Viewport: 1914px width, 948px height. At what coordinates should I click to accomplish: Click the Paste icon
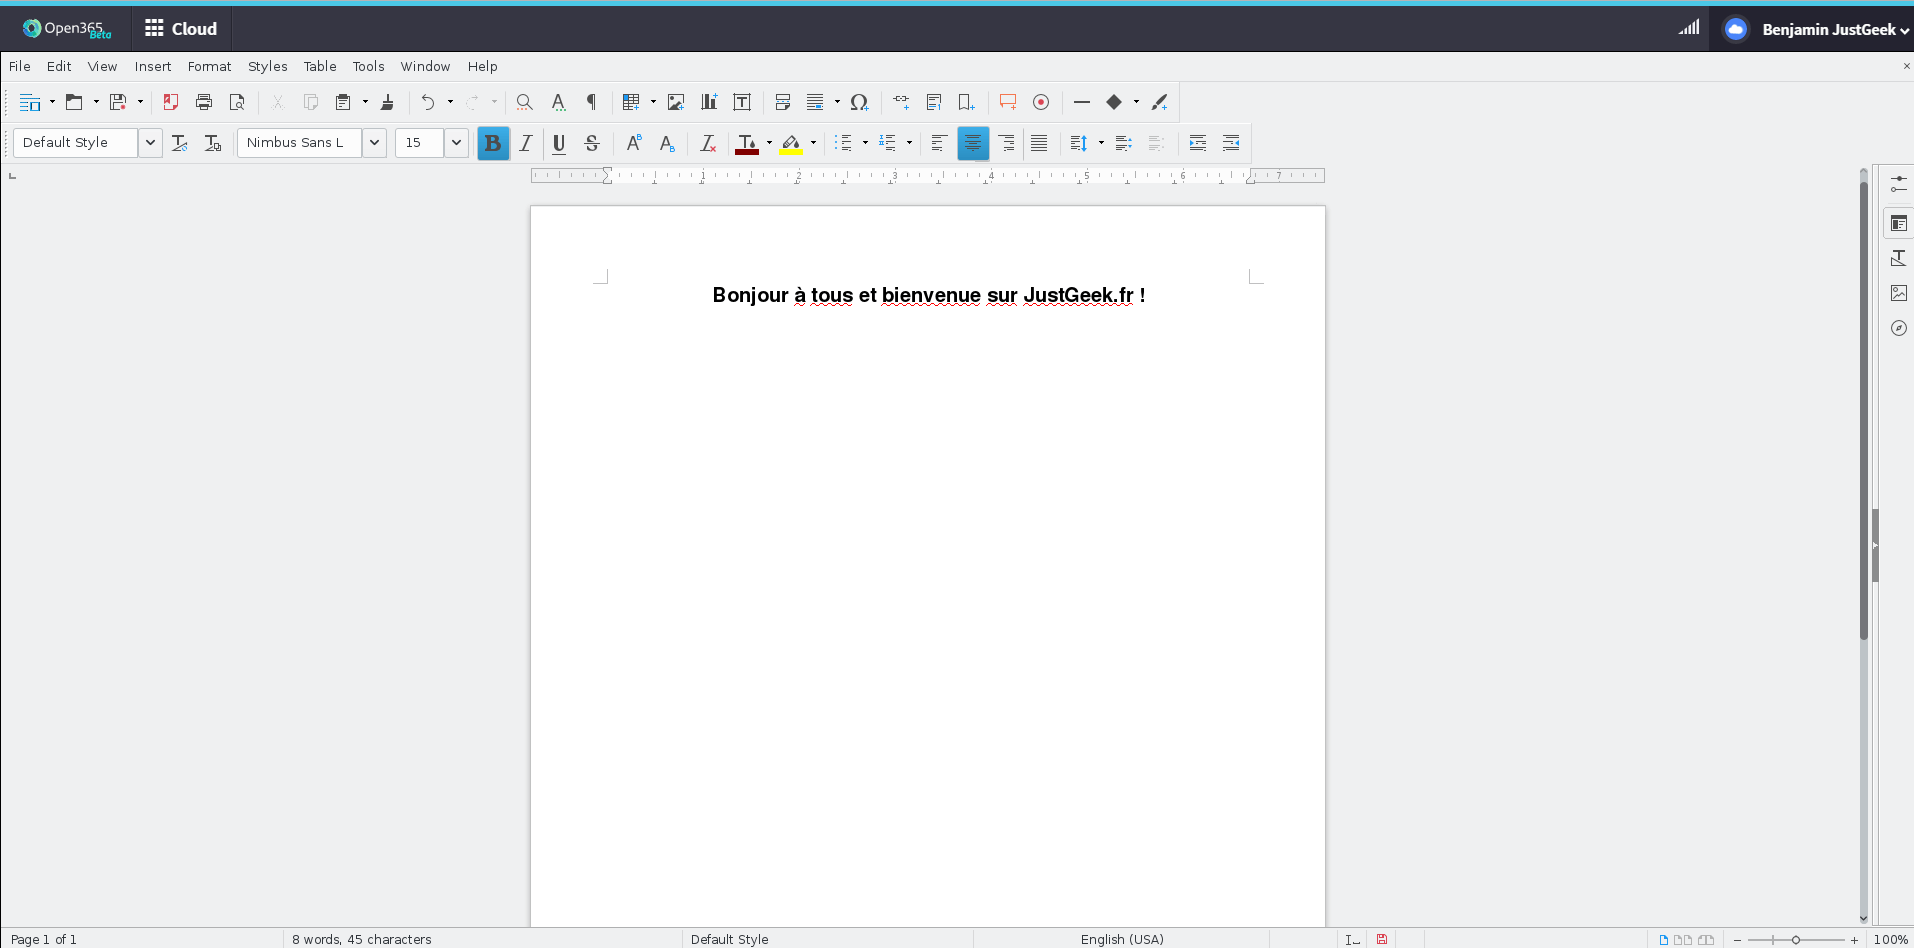coord(343,102)
